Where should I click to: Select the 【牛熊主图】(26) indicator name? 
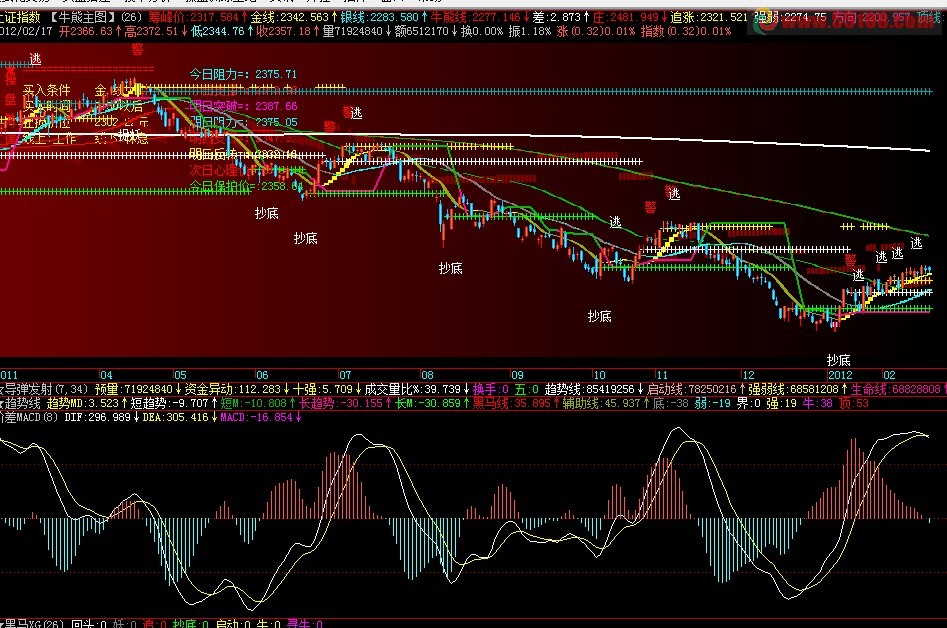coord(95,18)
